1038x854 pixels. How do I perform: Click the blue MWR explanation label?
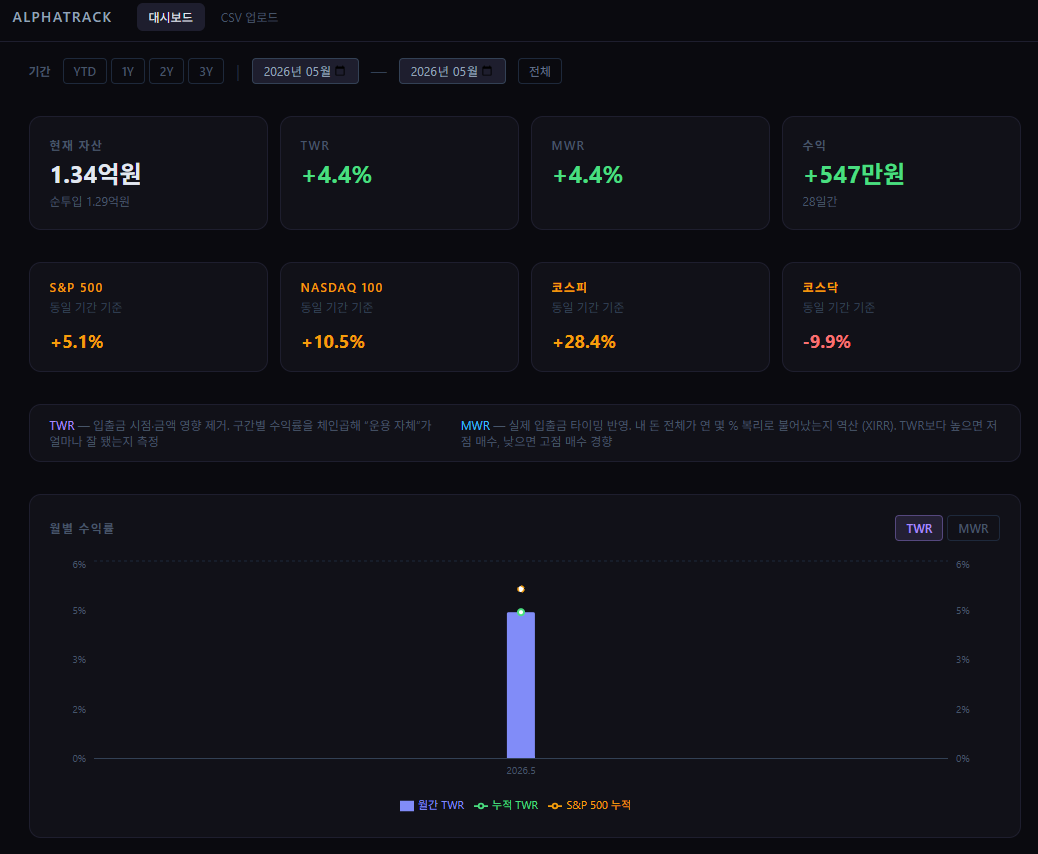(475, 426)
